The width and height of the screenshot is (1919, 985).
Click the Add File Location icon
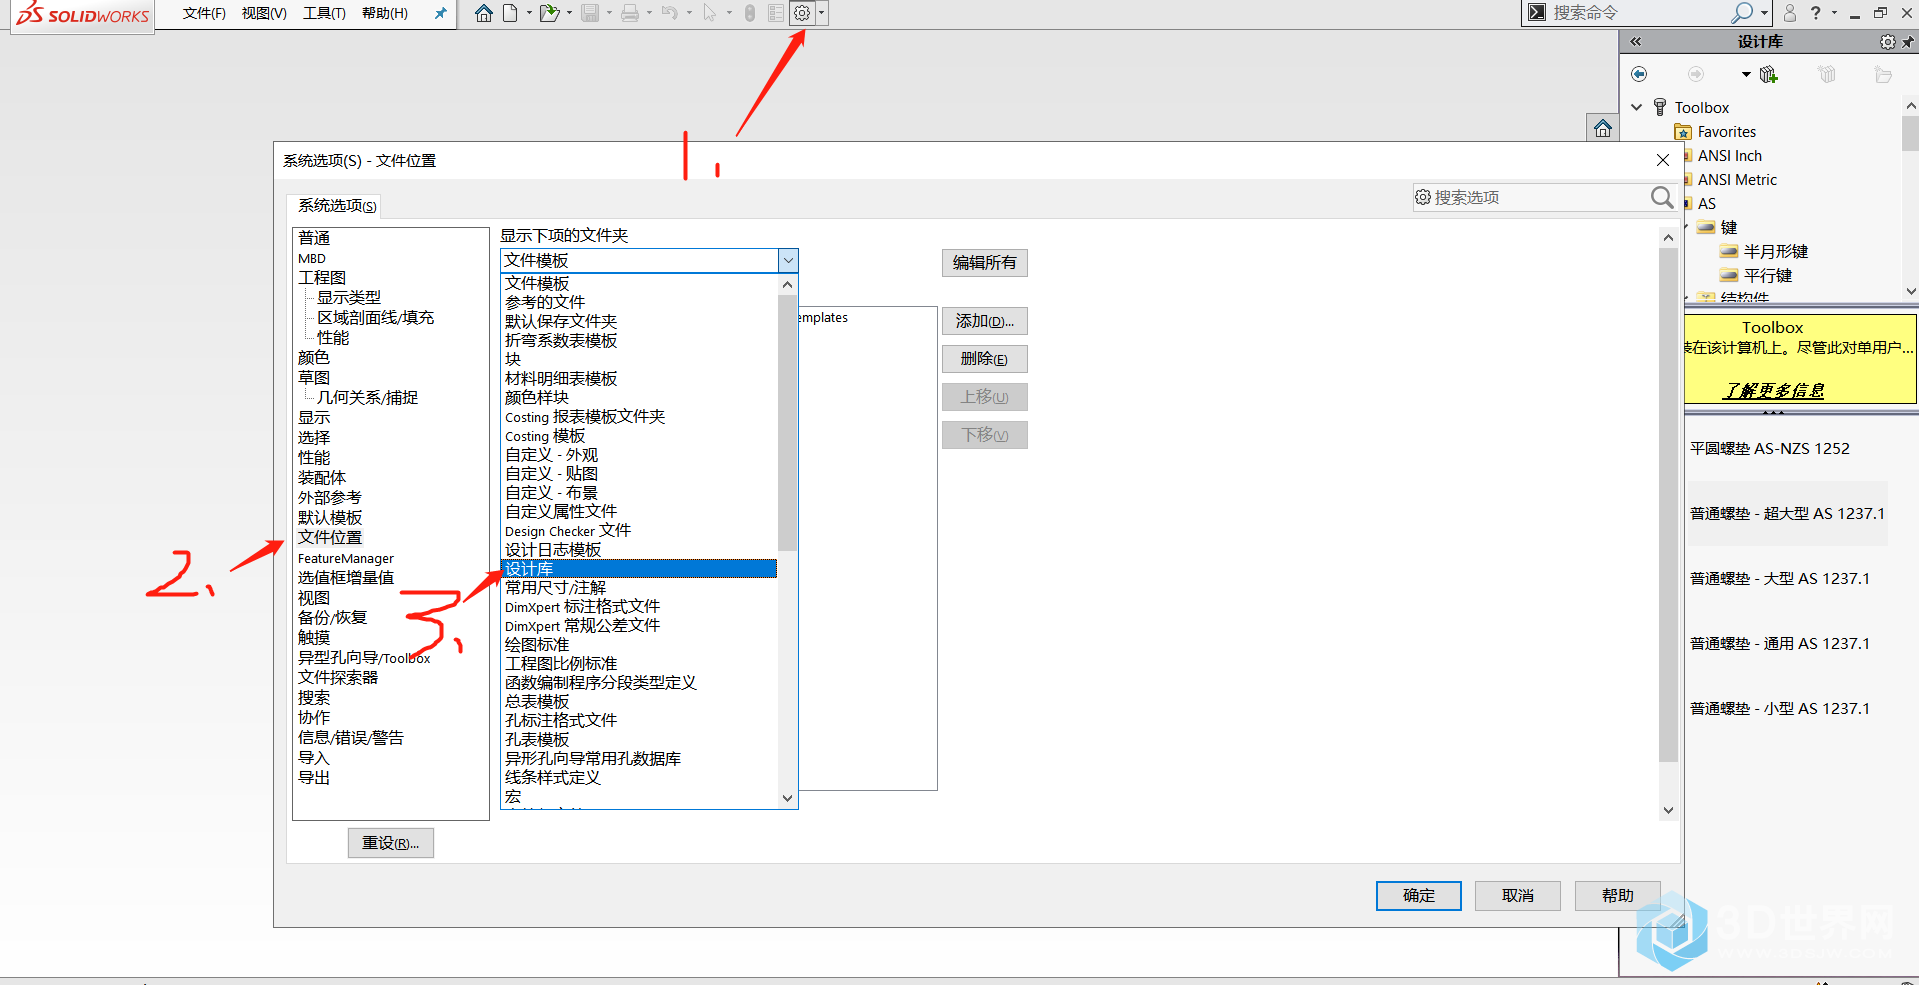[x=1827, y=74]
